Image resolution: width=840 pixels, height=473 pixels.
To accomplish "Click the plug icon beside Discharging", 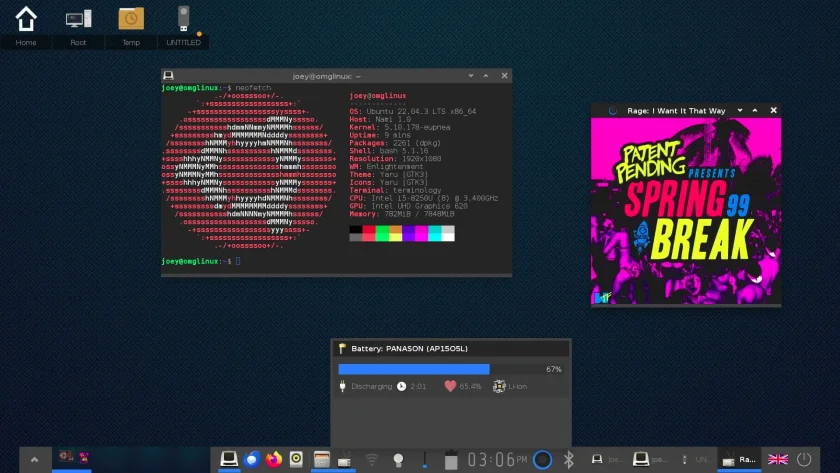I will (x=343, y=386).
